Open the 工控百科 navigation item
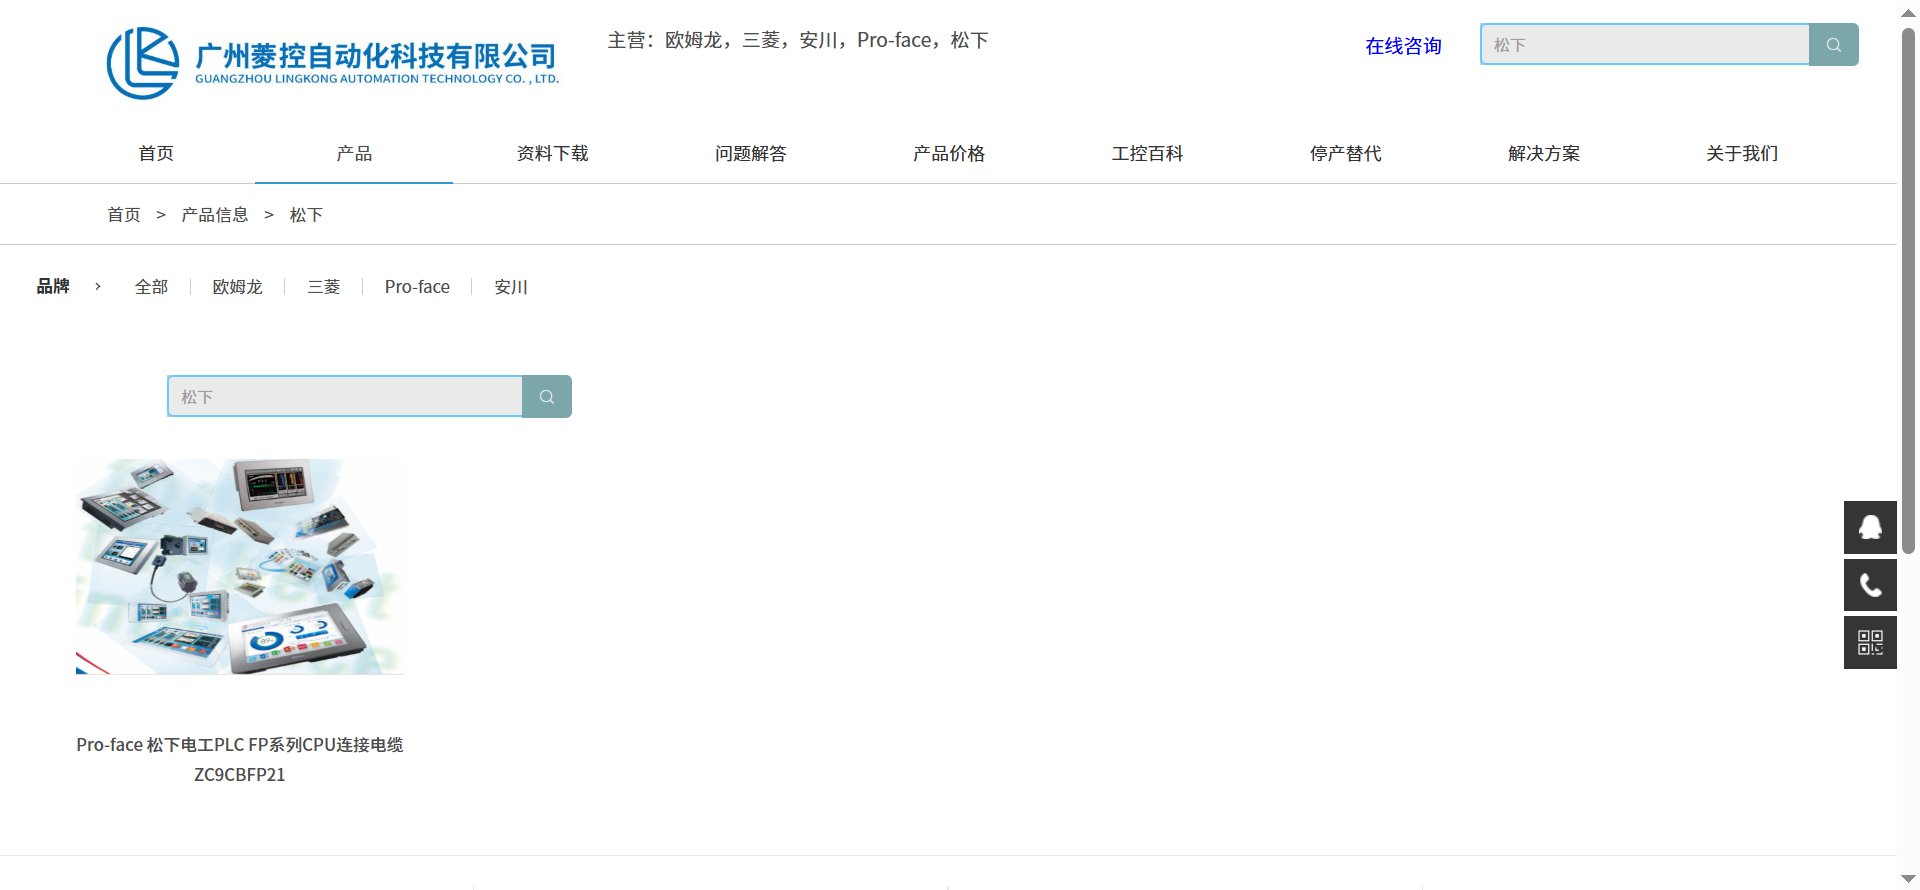 pyautogui.click(x=1147, y=153)
